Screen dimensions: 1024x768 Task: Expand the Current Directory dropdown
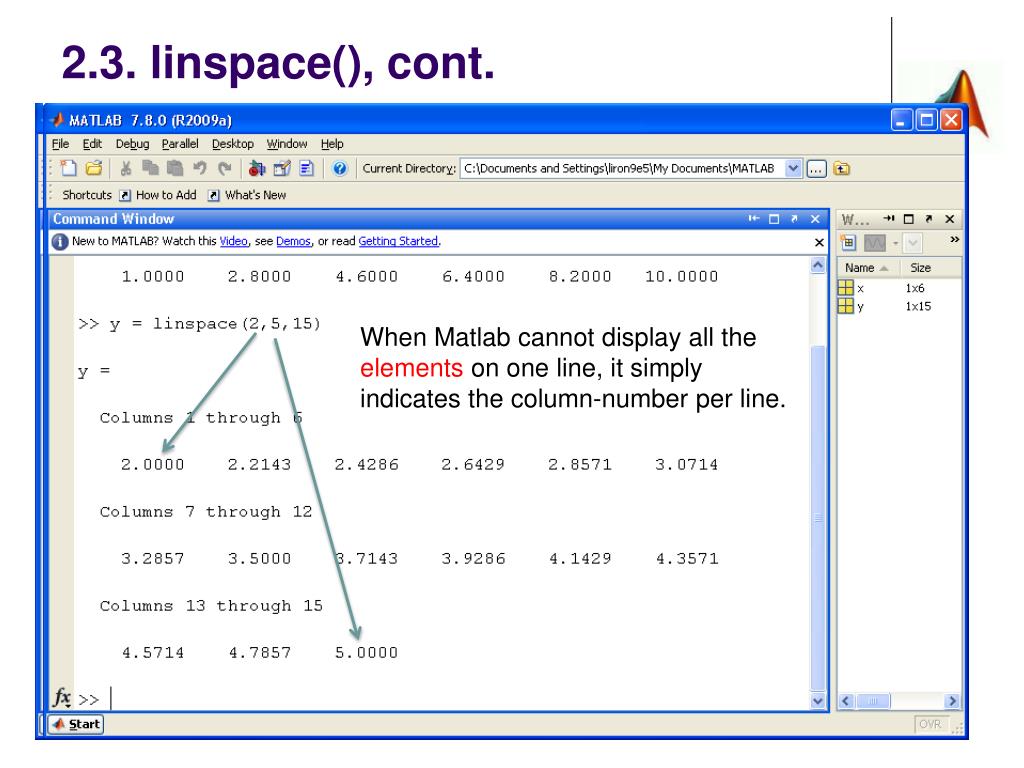pyautogui.click(x=793, y=168)
